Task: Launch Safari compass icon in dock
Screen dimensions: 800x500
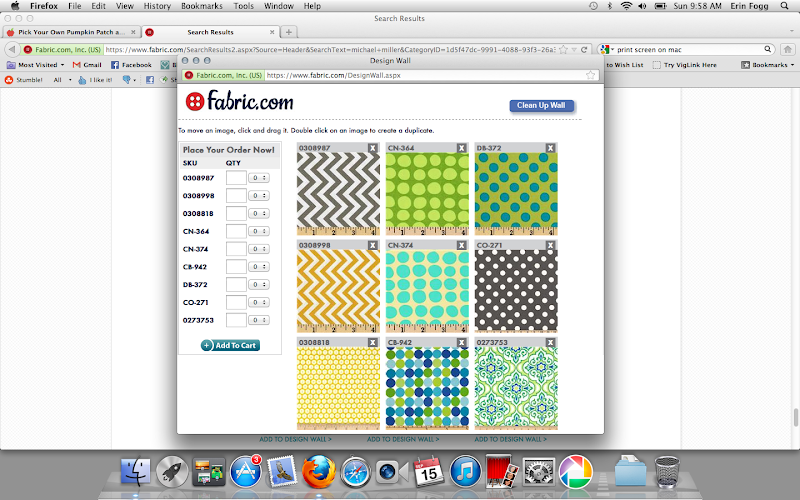Action: tap(356, 472)
